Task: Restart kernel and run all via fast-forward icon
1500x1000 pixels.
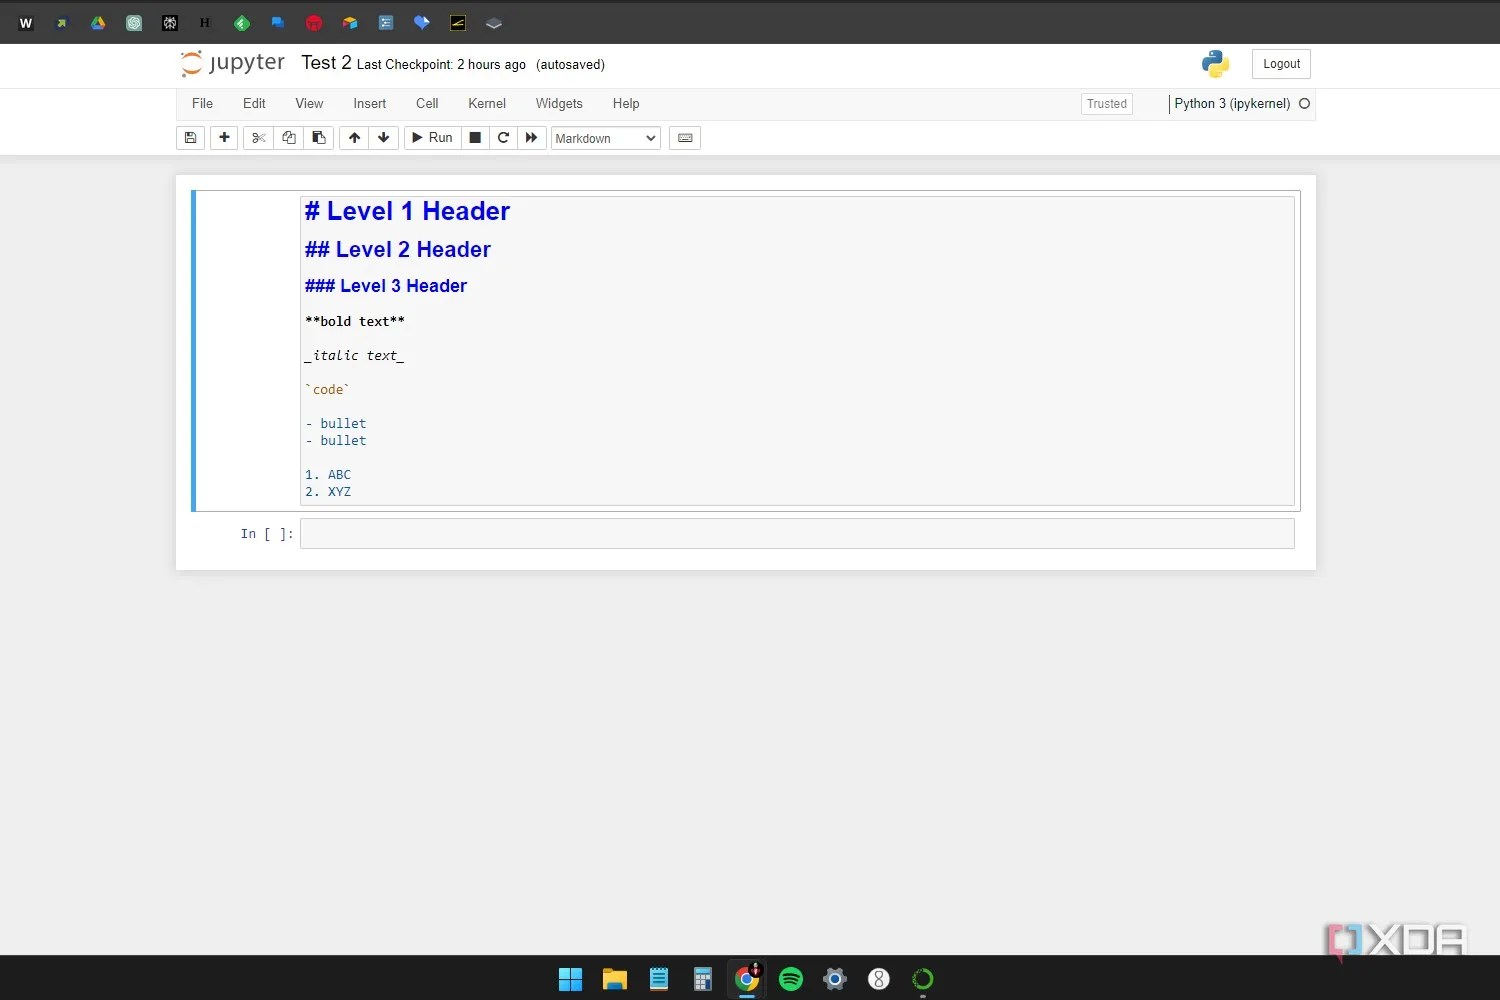Action: (x=531, y=138)
